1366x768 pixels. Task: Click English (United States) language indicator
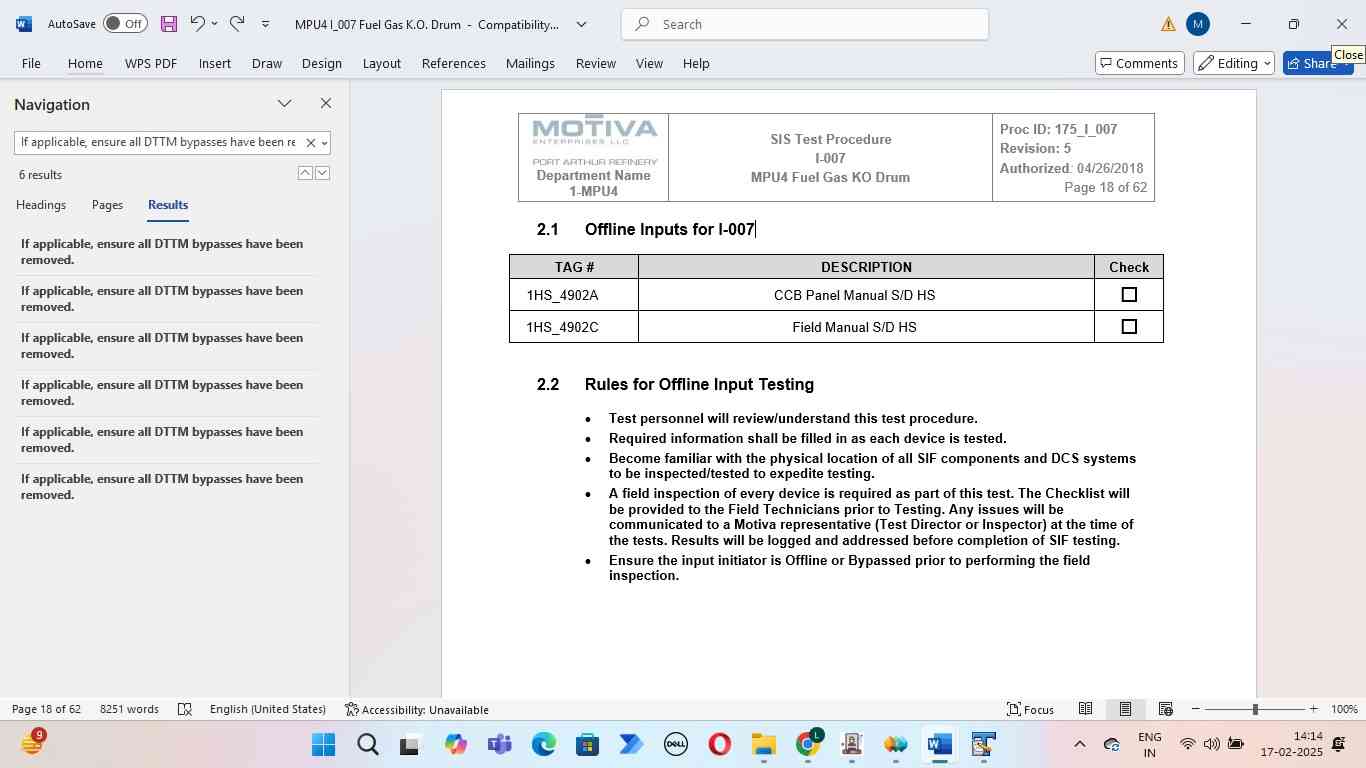coord(267,709)
